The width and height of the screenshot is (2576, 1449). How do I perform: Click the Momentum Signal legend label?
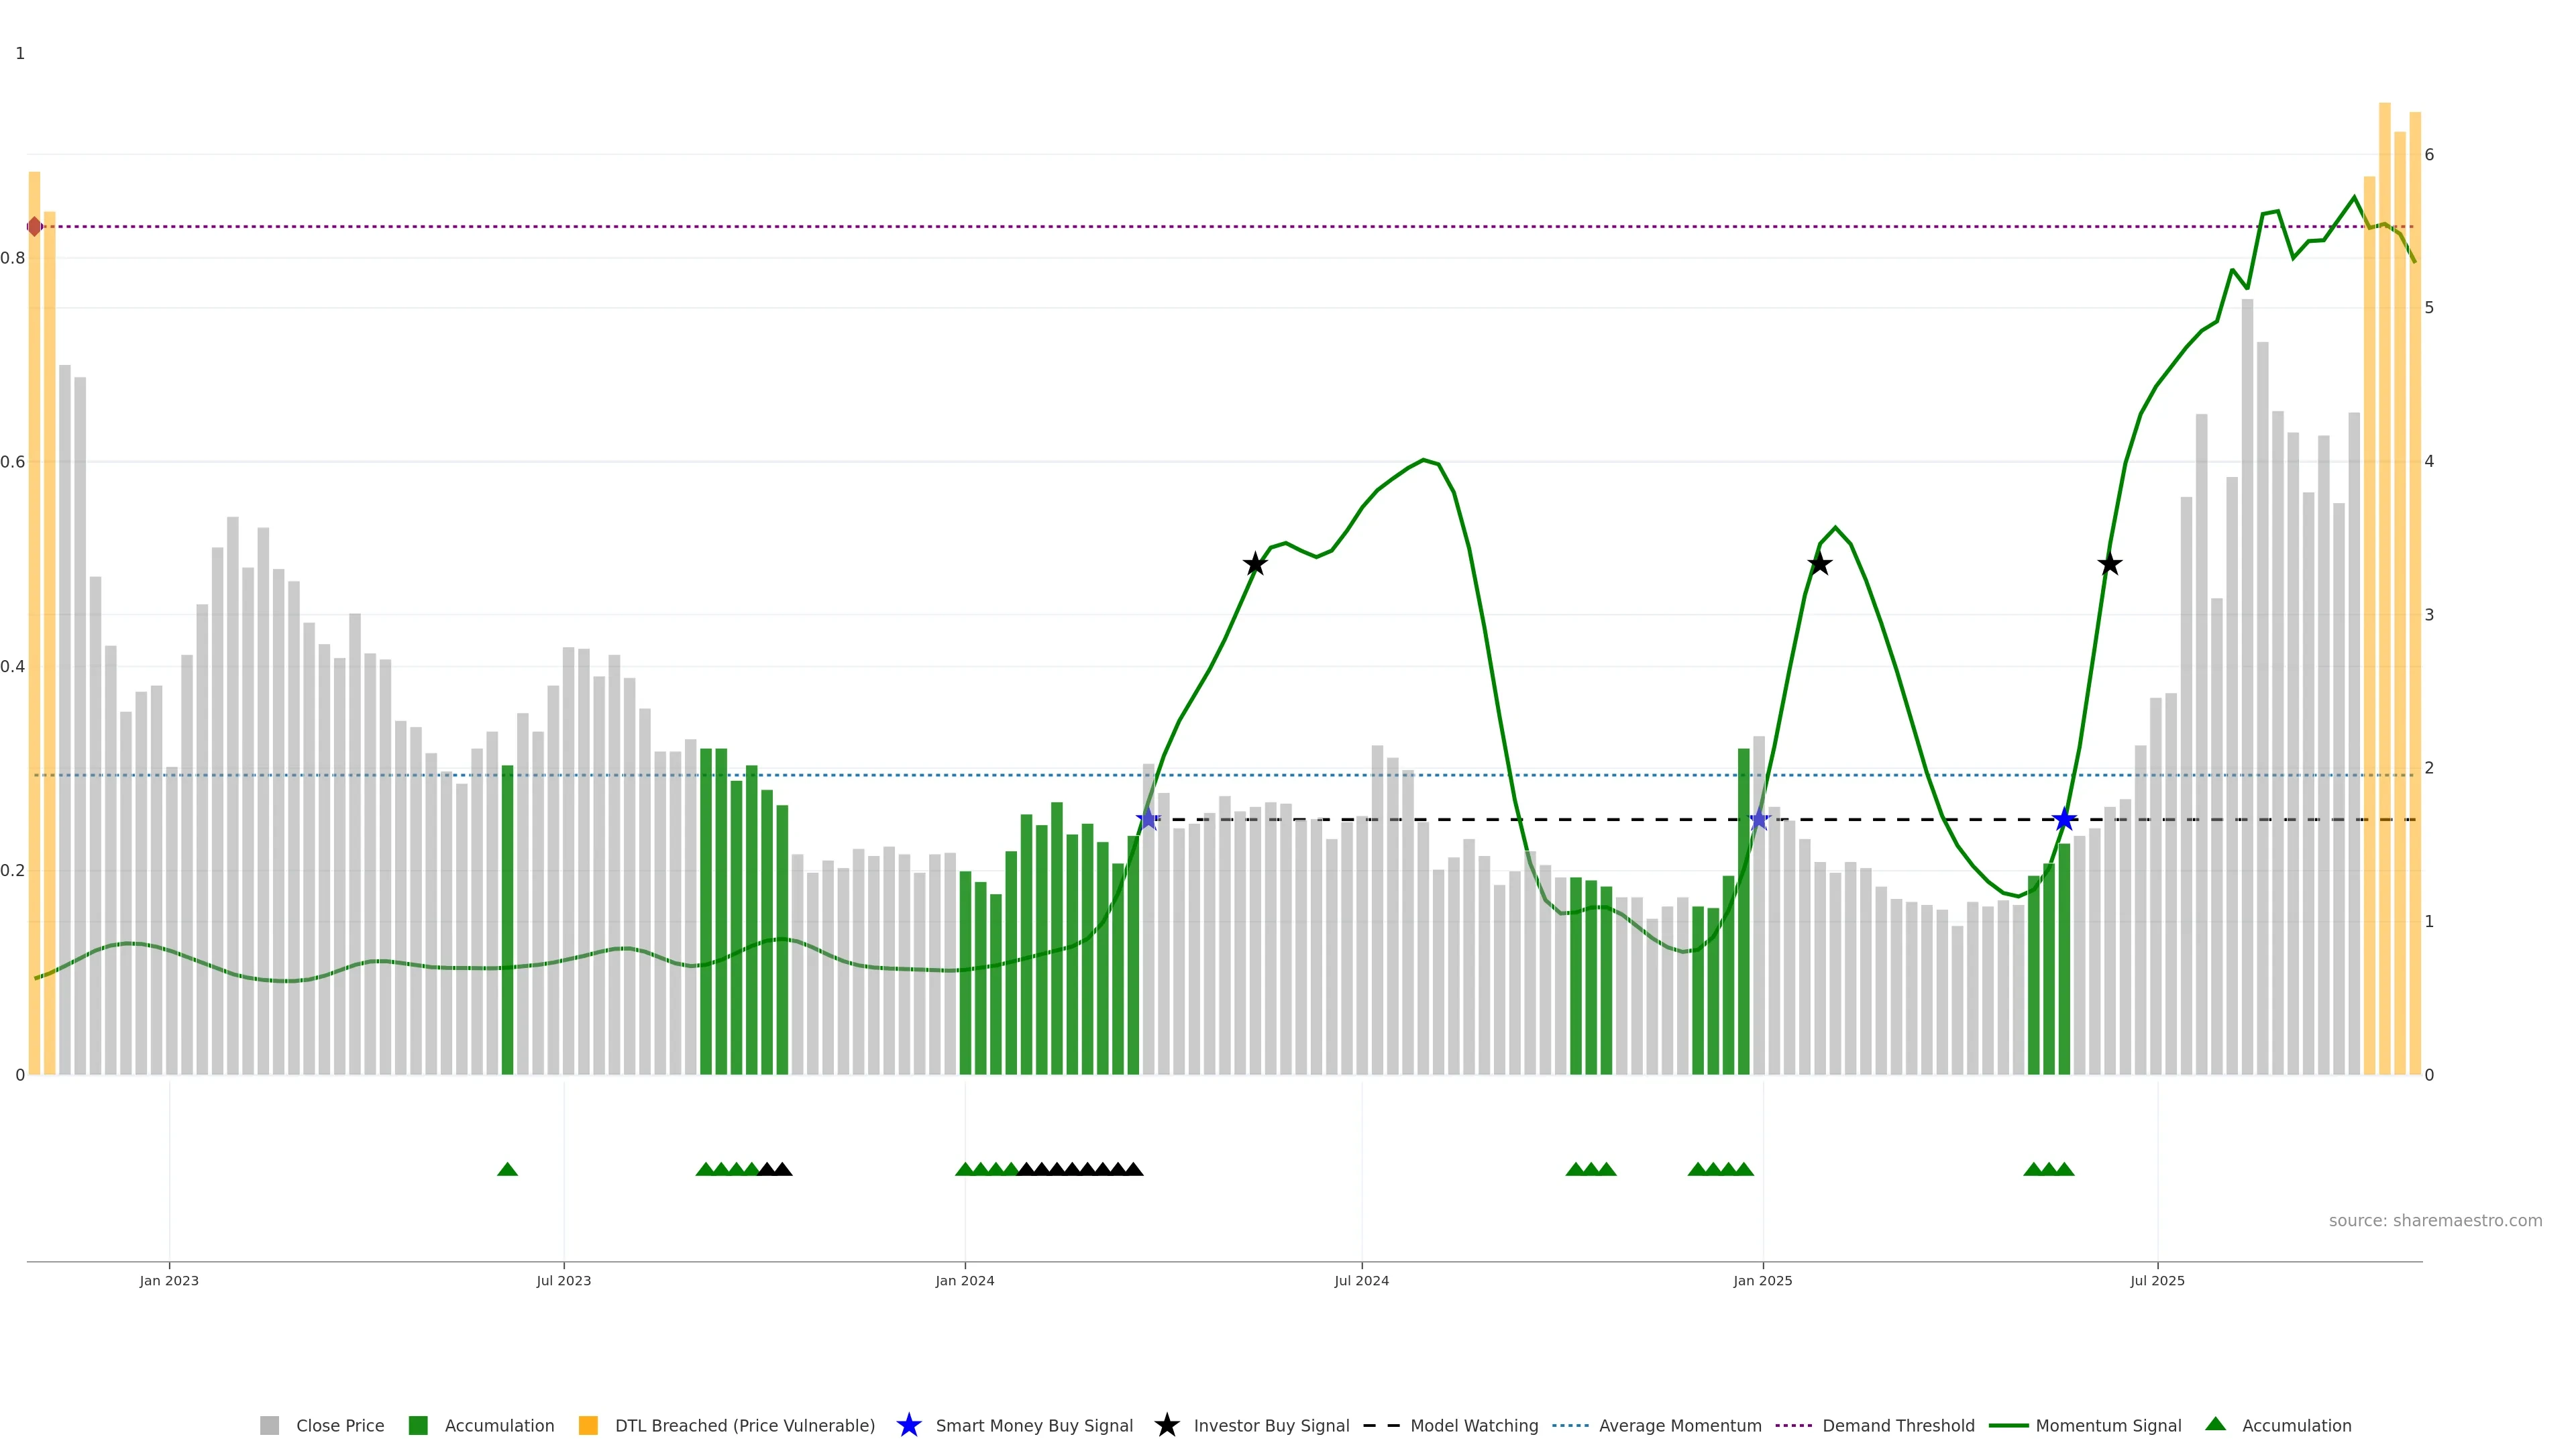pos(2108,1426)
